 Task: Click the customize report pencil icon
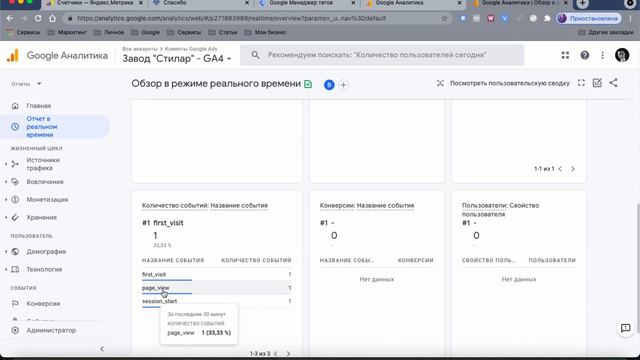tap(597, 83)
